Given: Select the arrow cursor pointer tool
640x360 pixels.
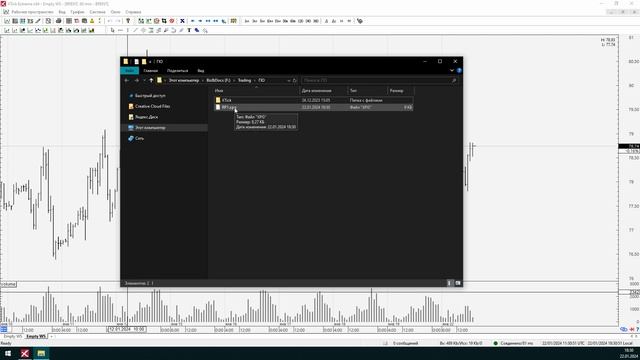Looking at the screenshot, I should tap(113, 30).
